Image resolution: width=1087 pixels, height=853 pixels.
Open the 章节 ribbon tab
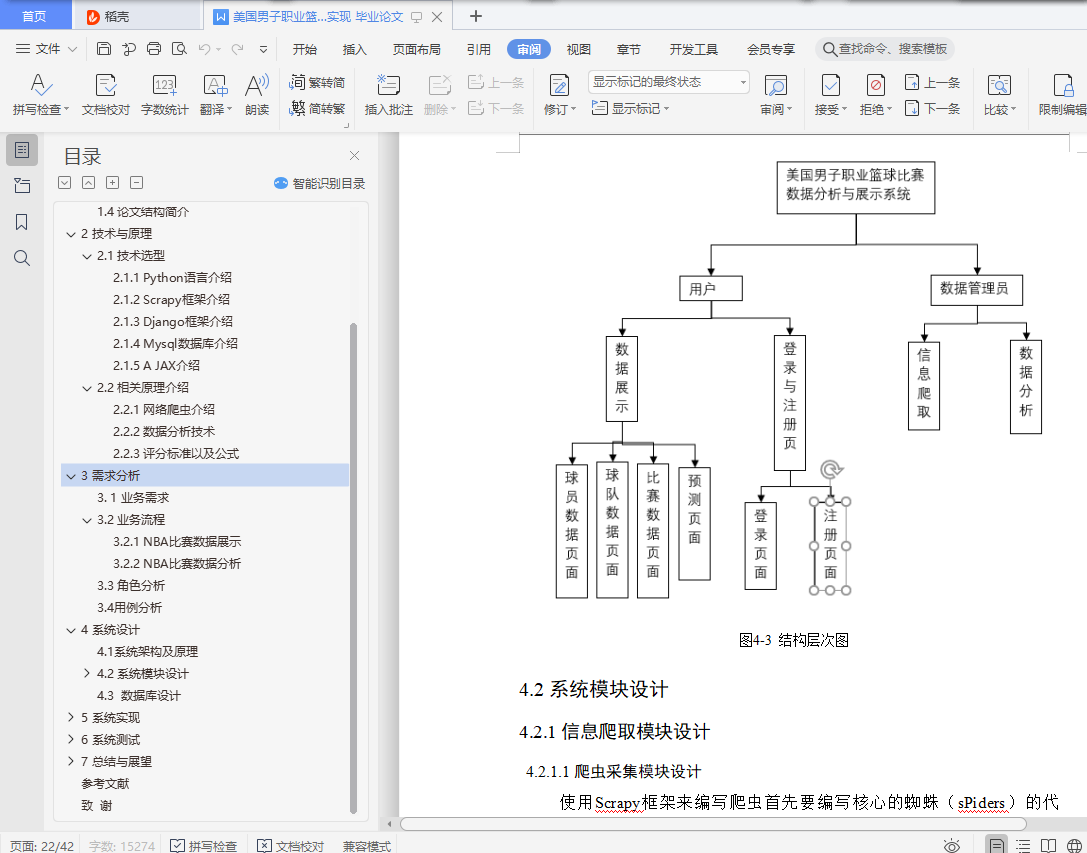pyautogui.click(x=628, y=49)
